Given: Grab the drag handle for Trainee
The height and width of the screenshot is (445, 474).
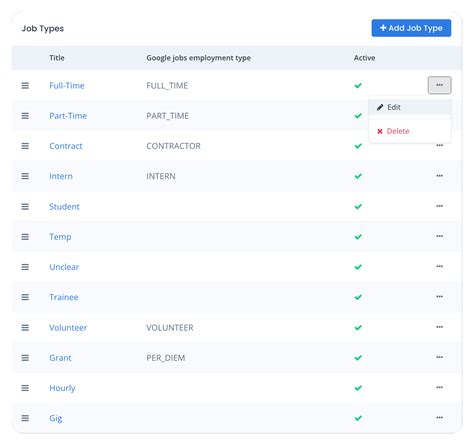Looking at the screenshot, I should click(x=25, y=297).
